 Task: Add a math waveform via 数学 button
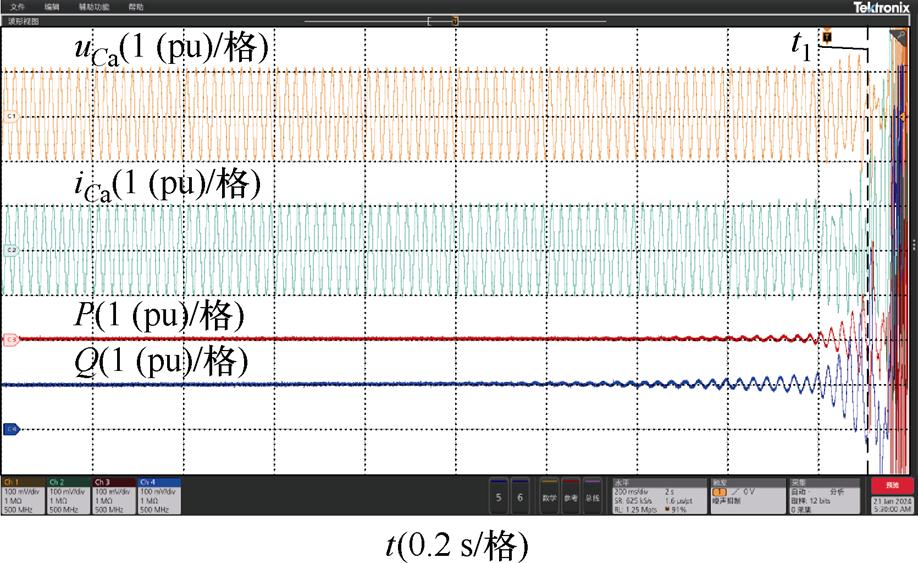pos(549,496)
